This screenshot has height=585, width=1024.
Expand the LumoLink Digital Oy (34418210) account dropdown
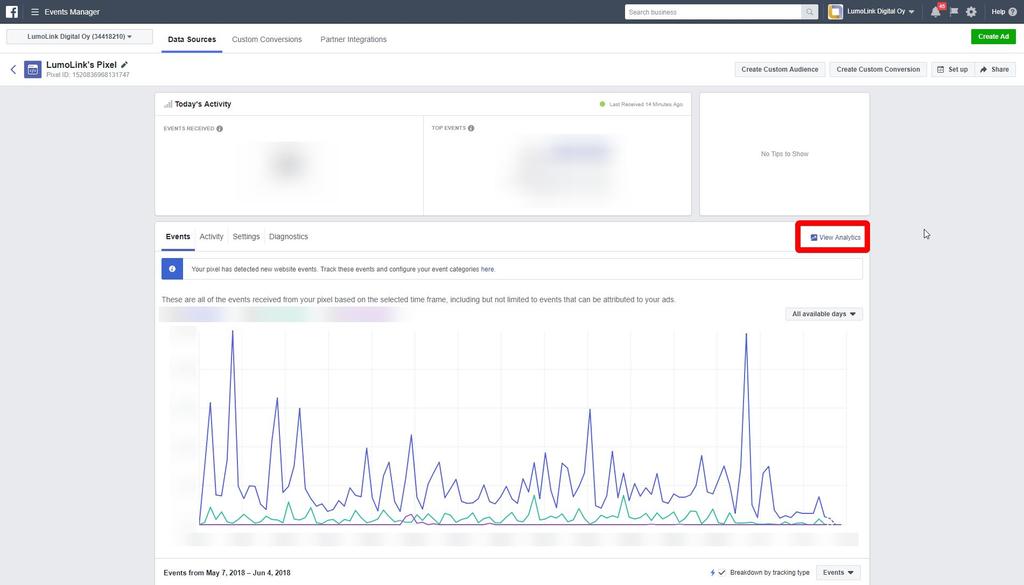[x=80, y=37]
